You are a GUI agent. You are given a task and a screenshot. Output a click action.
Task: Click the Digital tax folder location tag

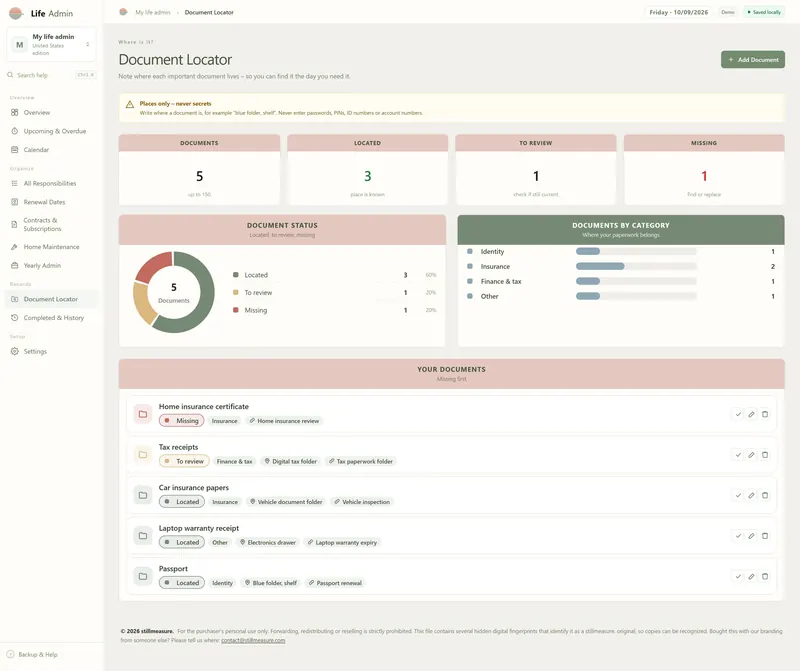[x=290, y=461]
